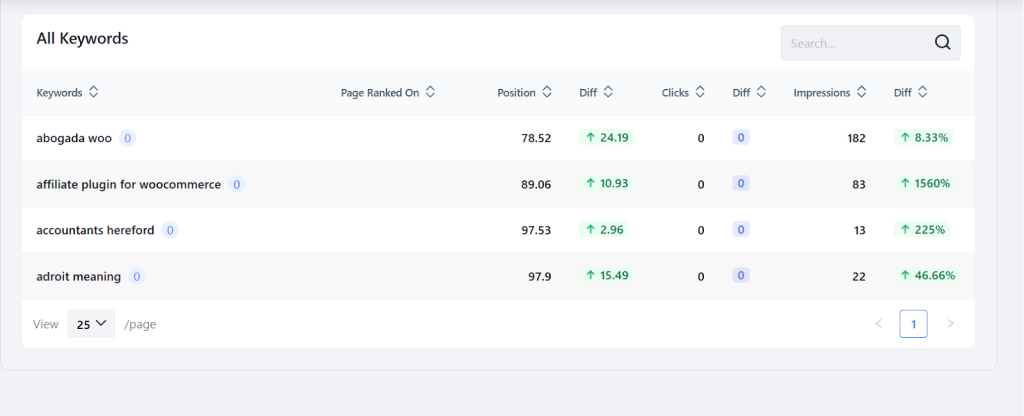Sort by Page Ranked On arrows
Viewport: 1024px width, 416px height.
(430, 92)
